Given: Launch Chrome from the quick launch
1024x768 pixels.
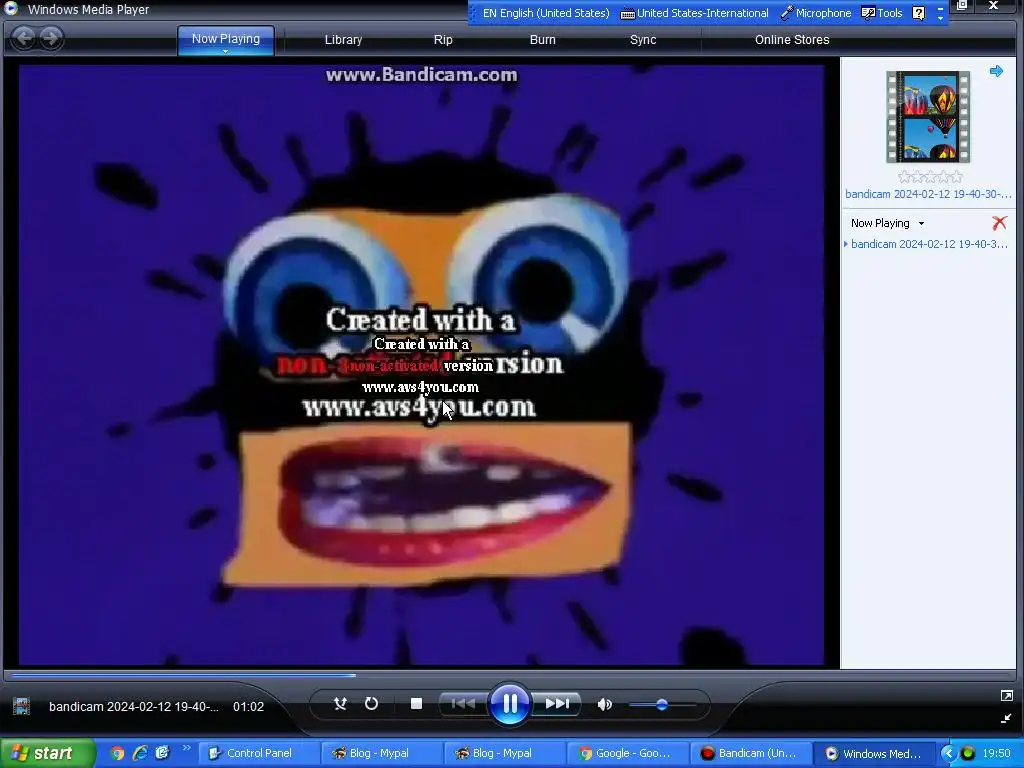Looking at the screenshot, I should (117, 753).
